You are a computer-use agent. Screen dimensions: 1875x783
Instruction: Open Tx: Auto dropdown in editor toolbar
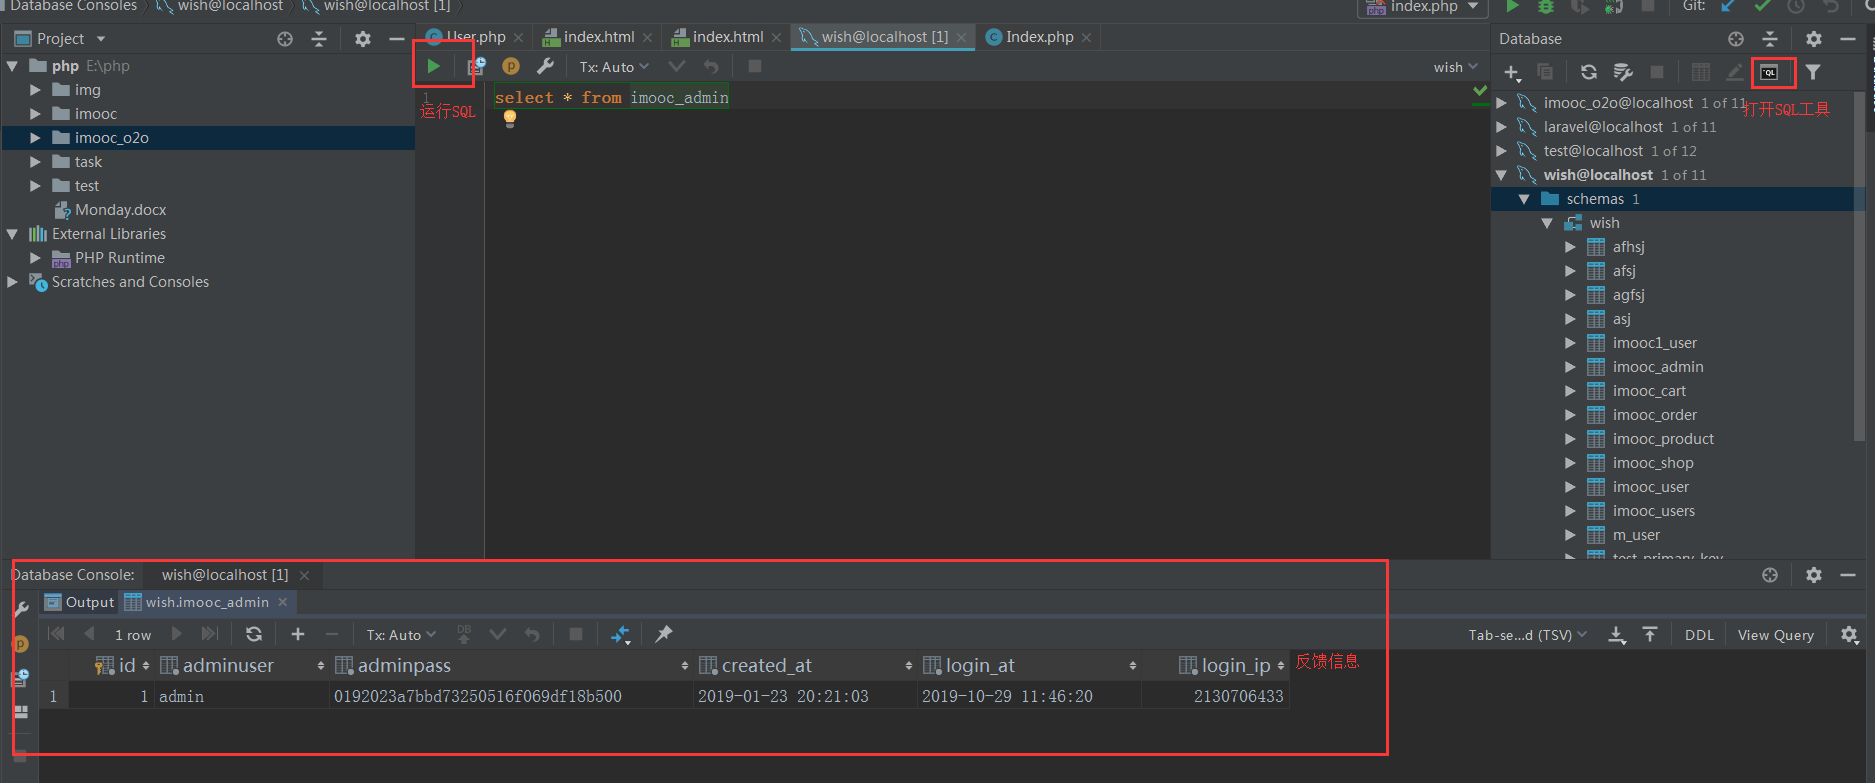click(x=614, y=67)
